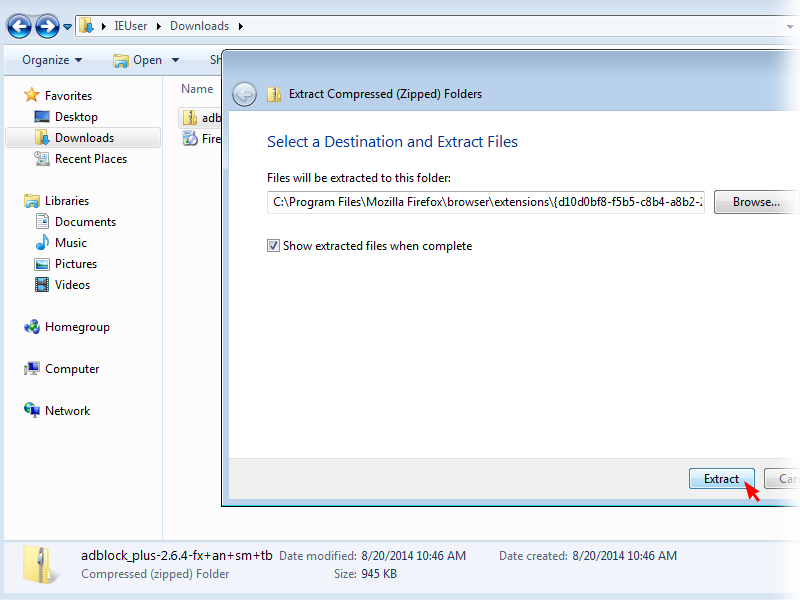This screenshot has height=600, width=800.
Task: Open the Pictures library
Action: click(x=76, y=264)
